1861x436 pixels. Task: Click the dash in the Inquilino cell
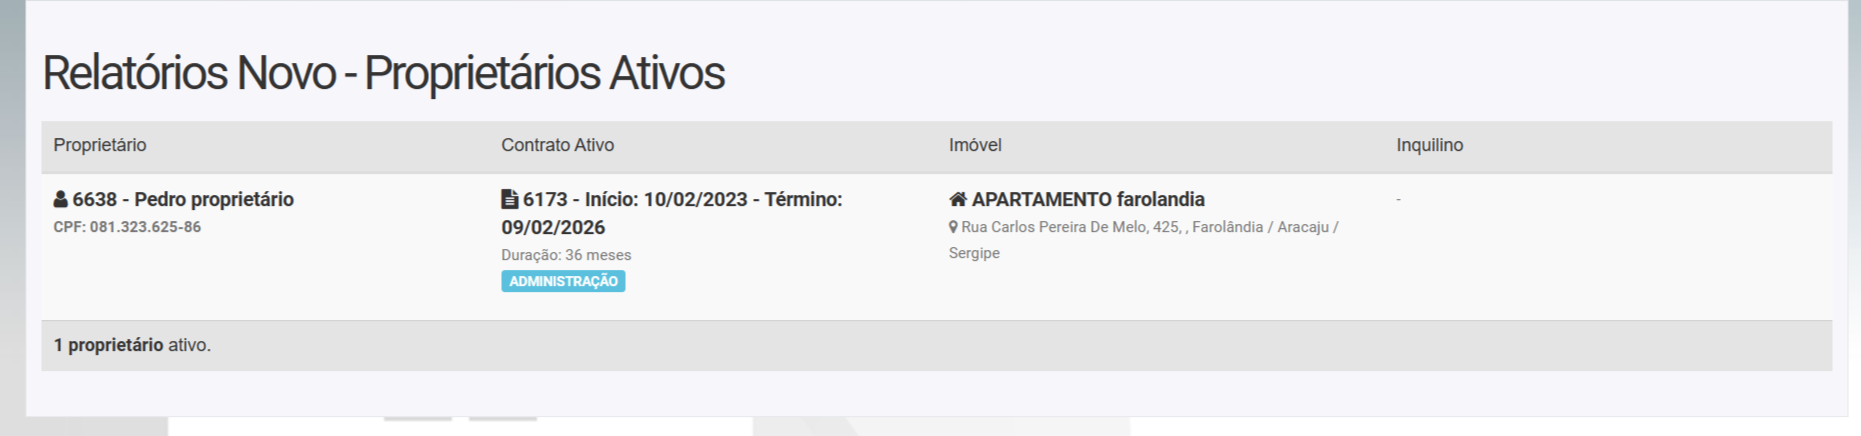[x=1398, y=200]
